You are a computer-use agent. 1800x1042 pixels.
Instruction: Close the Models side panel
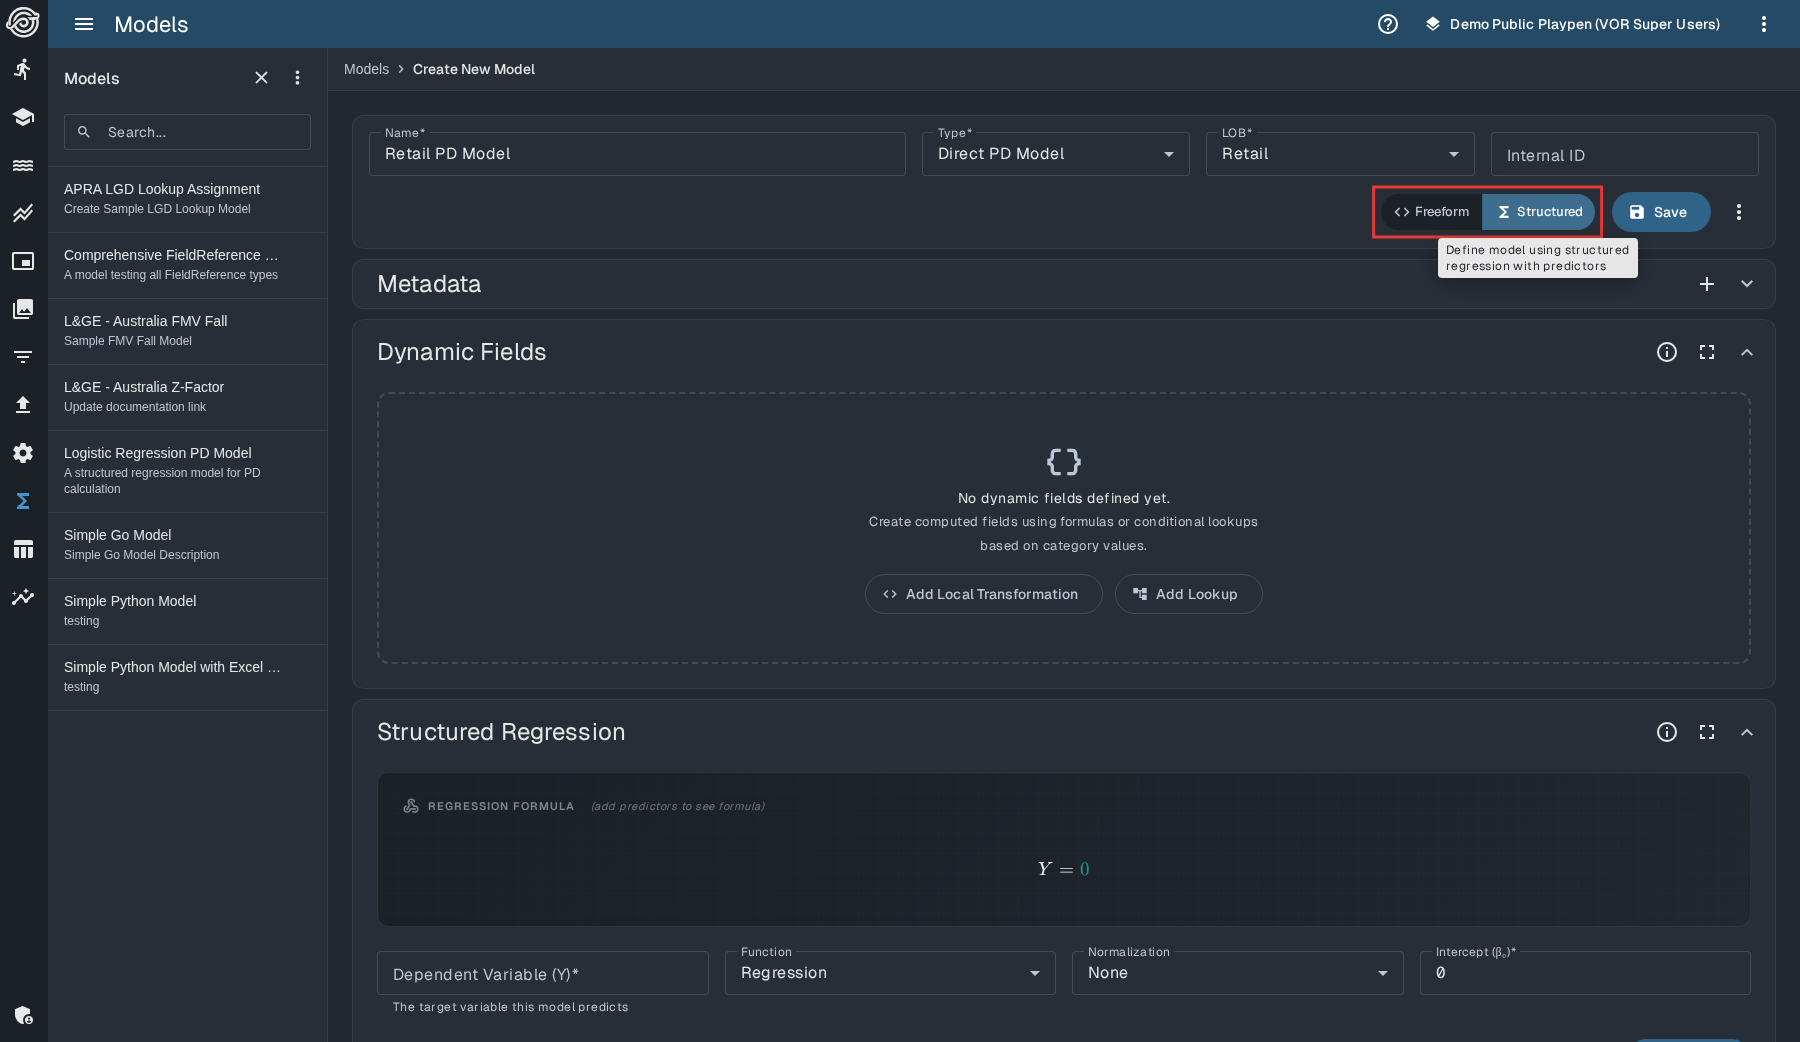261,78
